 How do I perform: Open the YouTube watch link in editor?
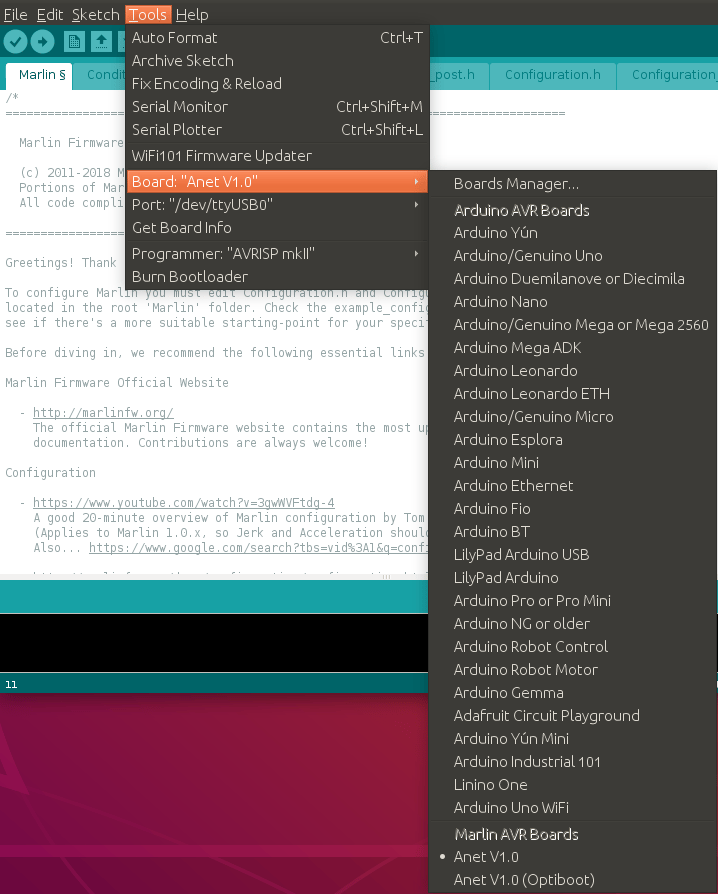pos(184,502)
